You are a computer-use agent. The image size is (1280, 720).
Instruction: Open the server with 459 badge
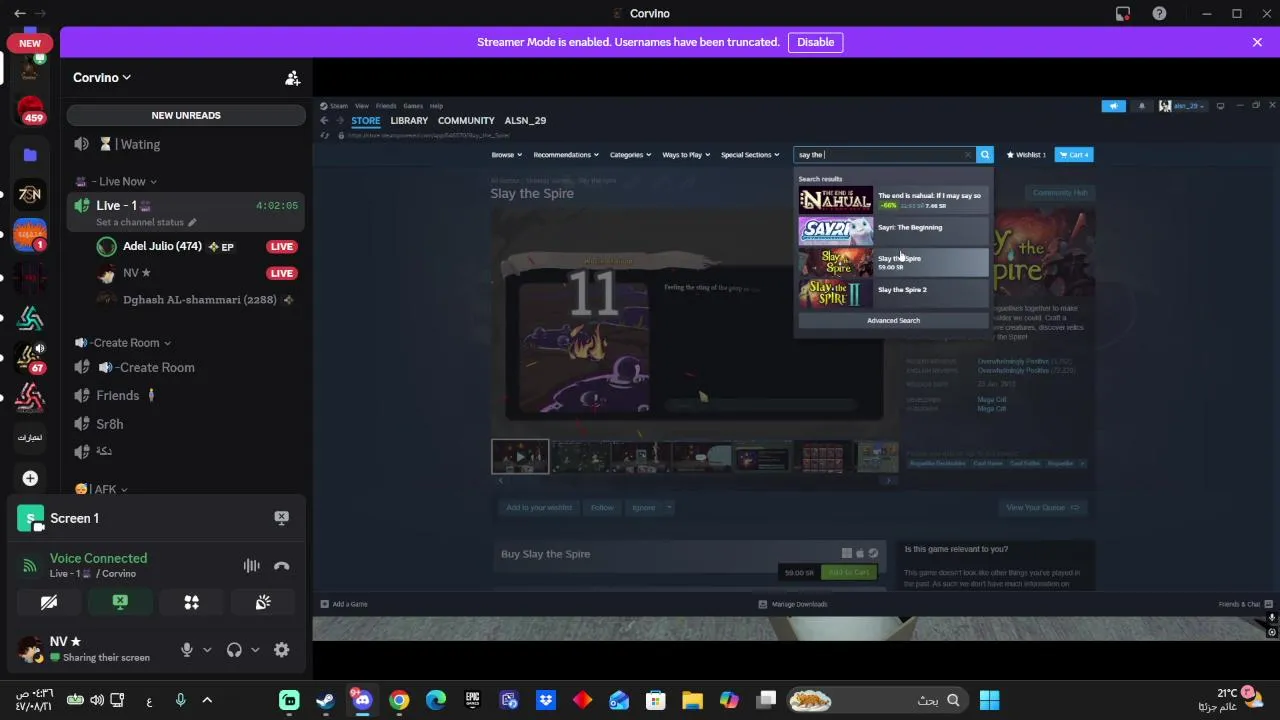coord(30,109)
